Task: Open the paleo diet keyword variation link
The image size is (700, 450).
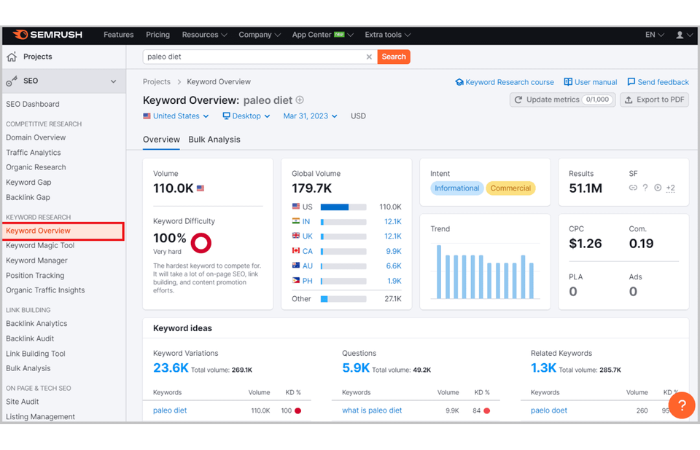Action: (x=170, y=411)
